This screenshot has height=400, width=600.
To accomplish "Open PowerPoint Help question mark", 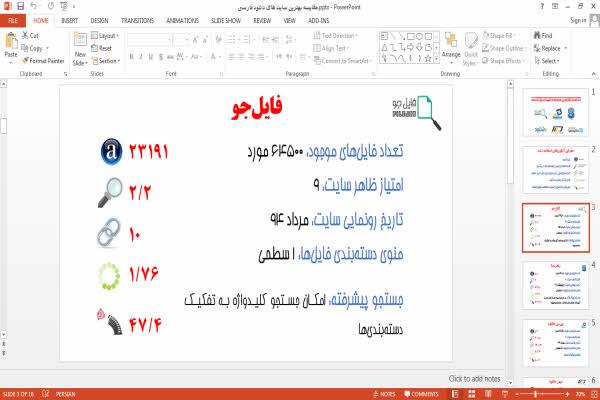I will pyautogui.click(x=542, y=6).
